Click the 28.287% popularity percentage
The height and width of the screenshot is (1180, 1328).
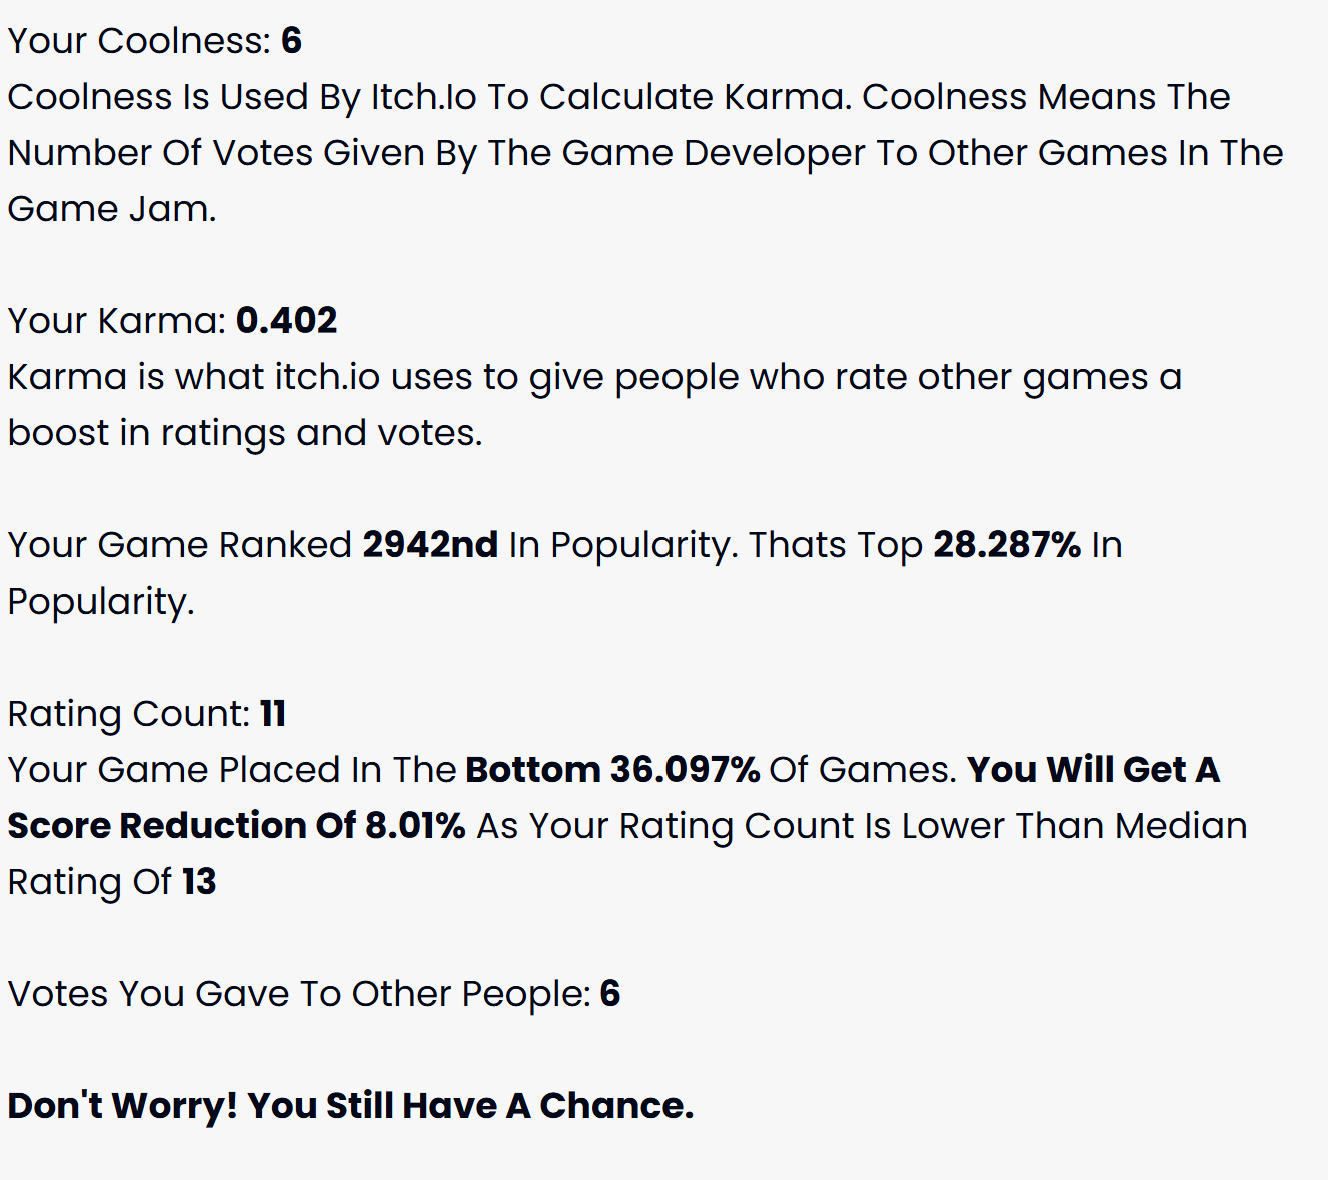click(x=1007, y=545)
